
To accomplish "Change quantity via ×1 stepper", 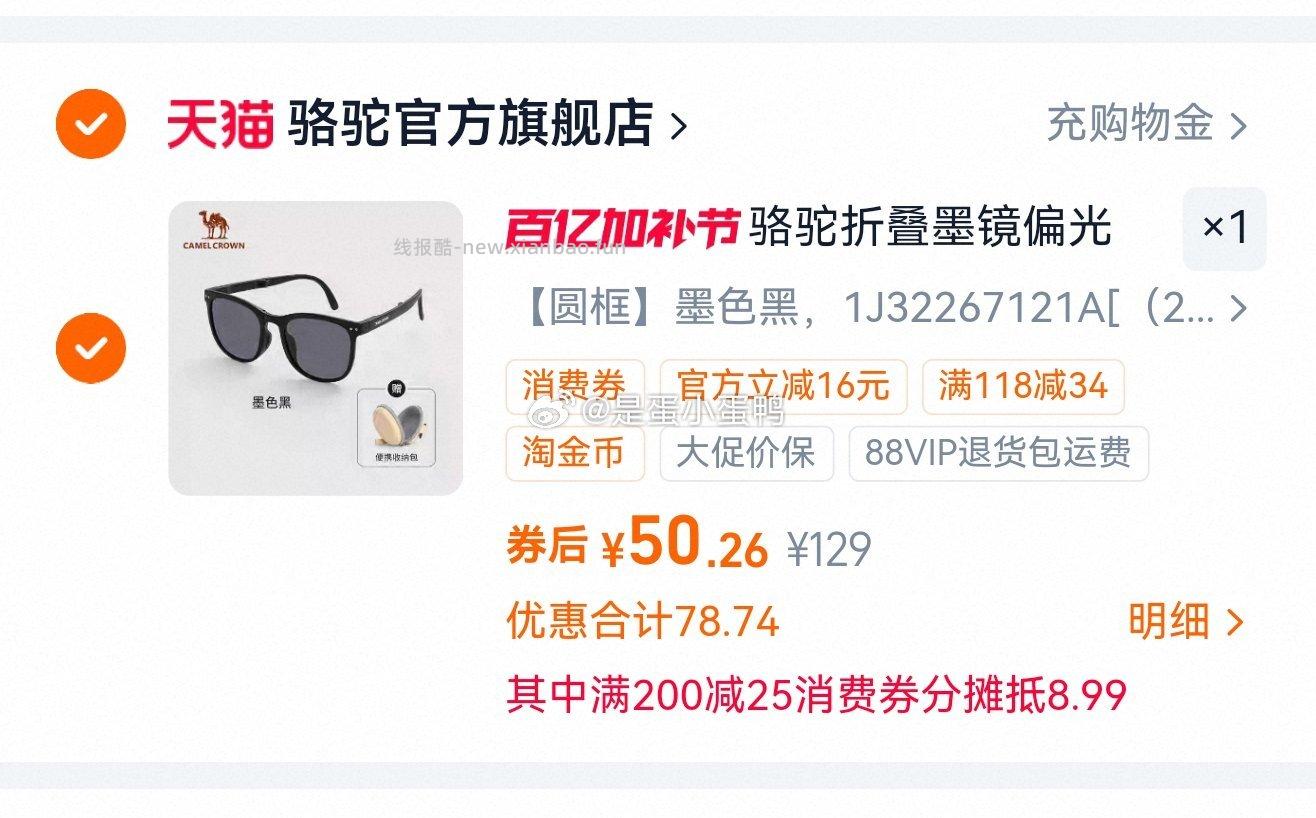I will pos(1224,228).
